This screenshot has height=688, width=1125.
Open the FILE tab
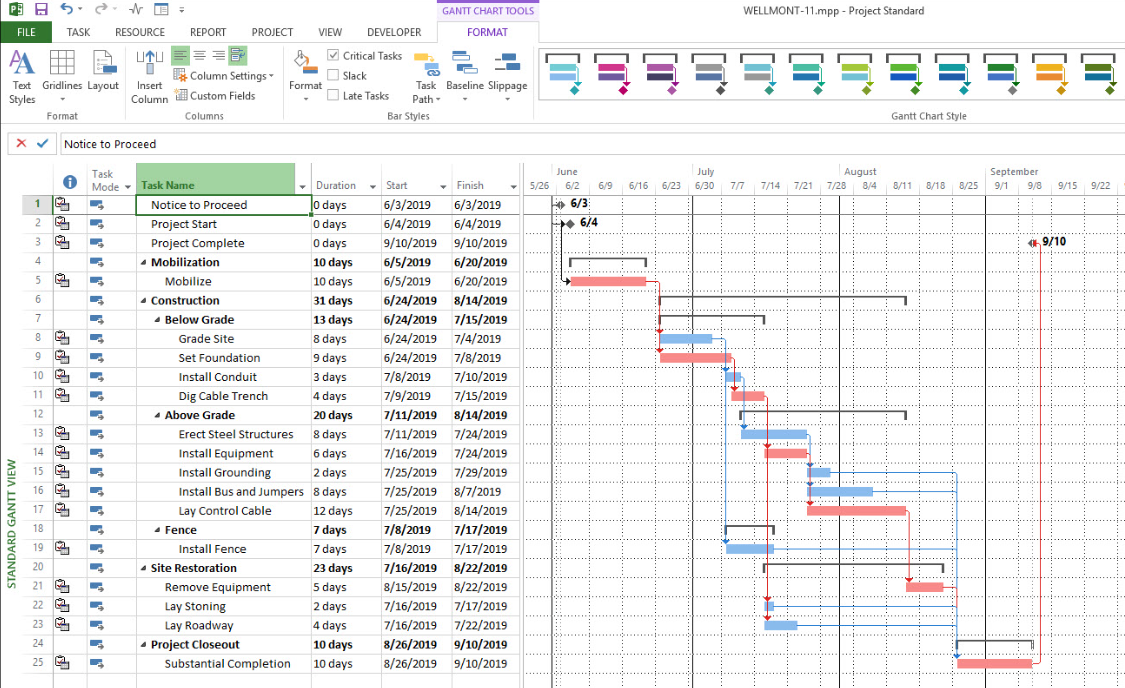[26, 32]
